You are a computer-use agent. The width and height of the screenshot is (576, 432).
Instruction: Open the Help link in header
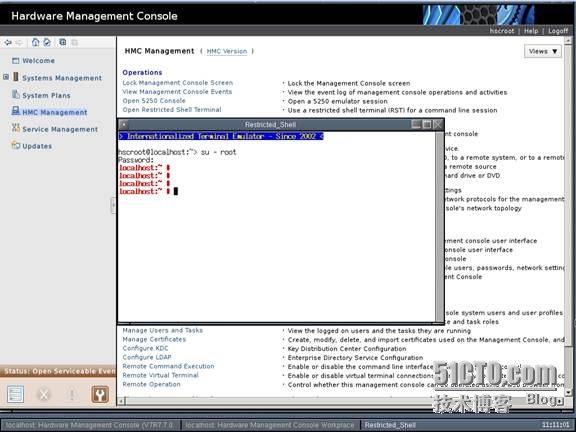[531, 31]
